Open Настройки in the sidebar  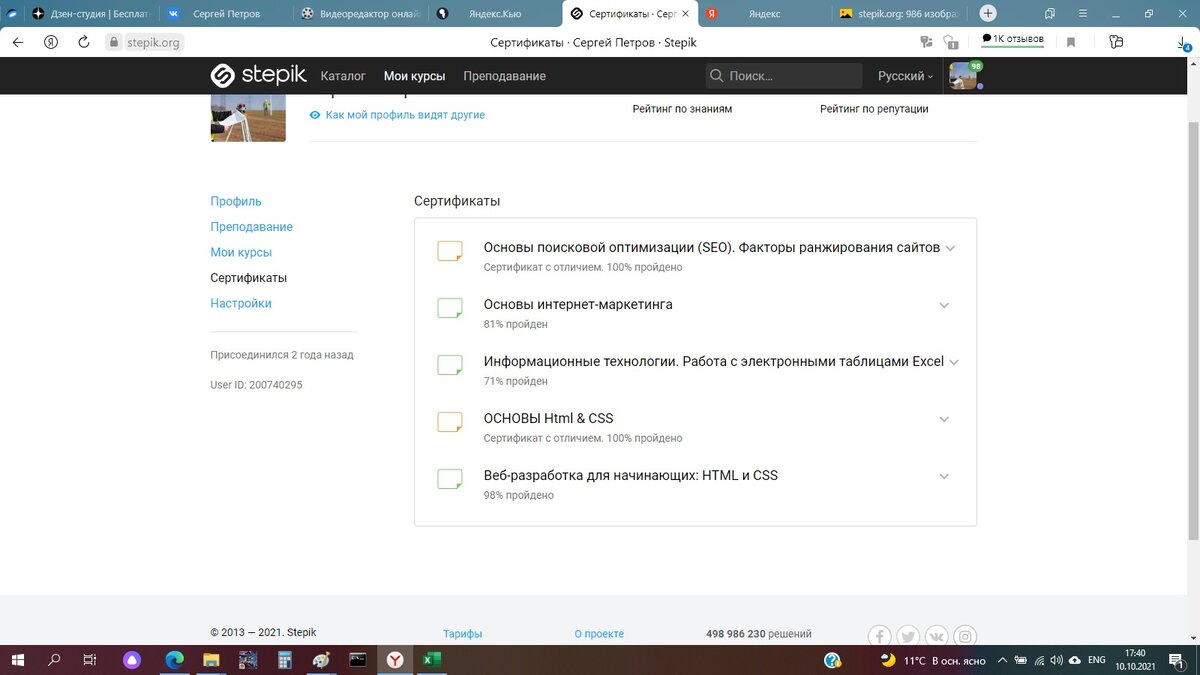[x=240, y=302]
